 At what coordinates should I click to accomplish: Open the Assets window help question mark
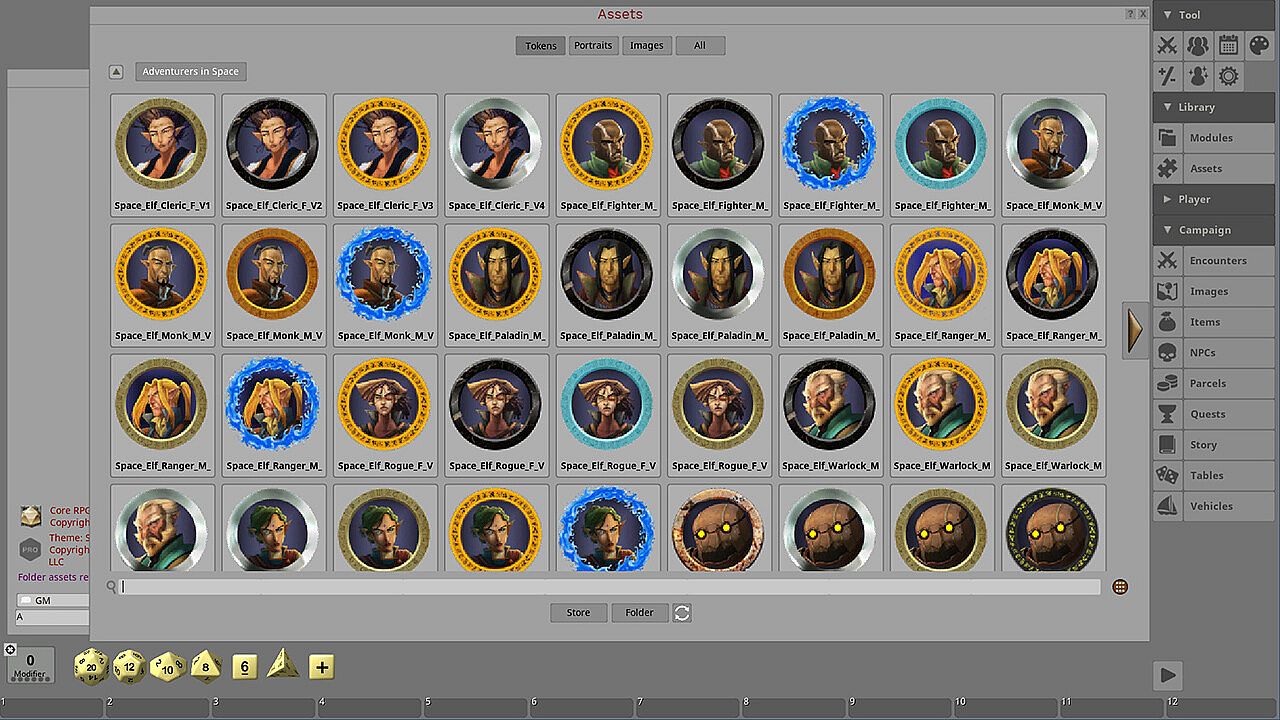[x=1130, y=14]
